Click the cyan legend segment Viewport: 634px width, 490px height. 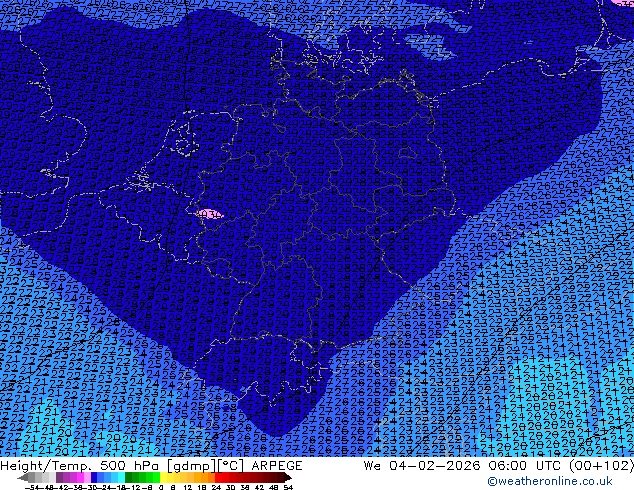point(121,478)
